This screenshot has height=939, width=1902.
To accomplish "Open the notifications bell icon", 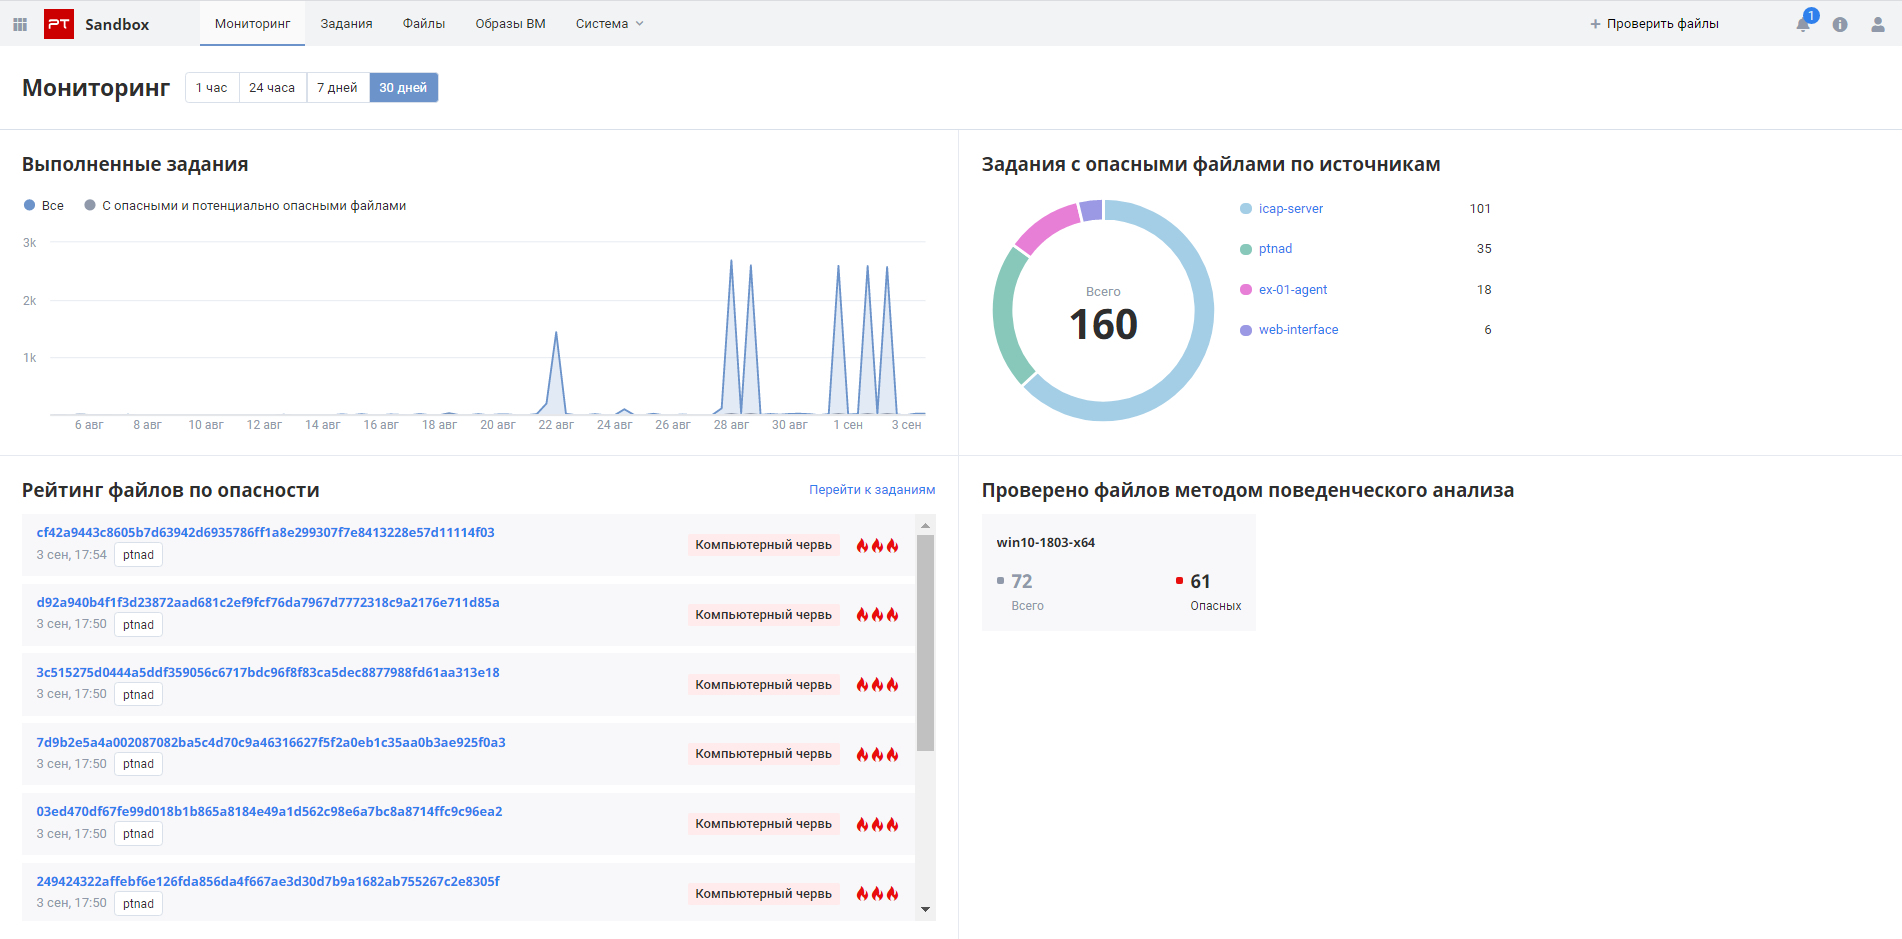I will [1803, 24].
